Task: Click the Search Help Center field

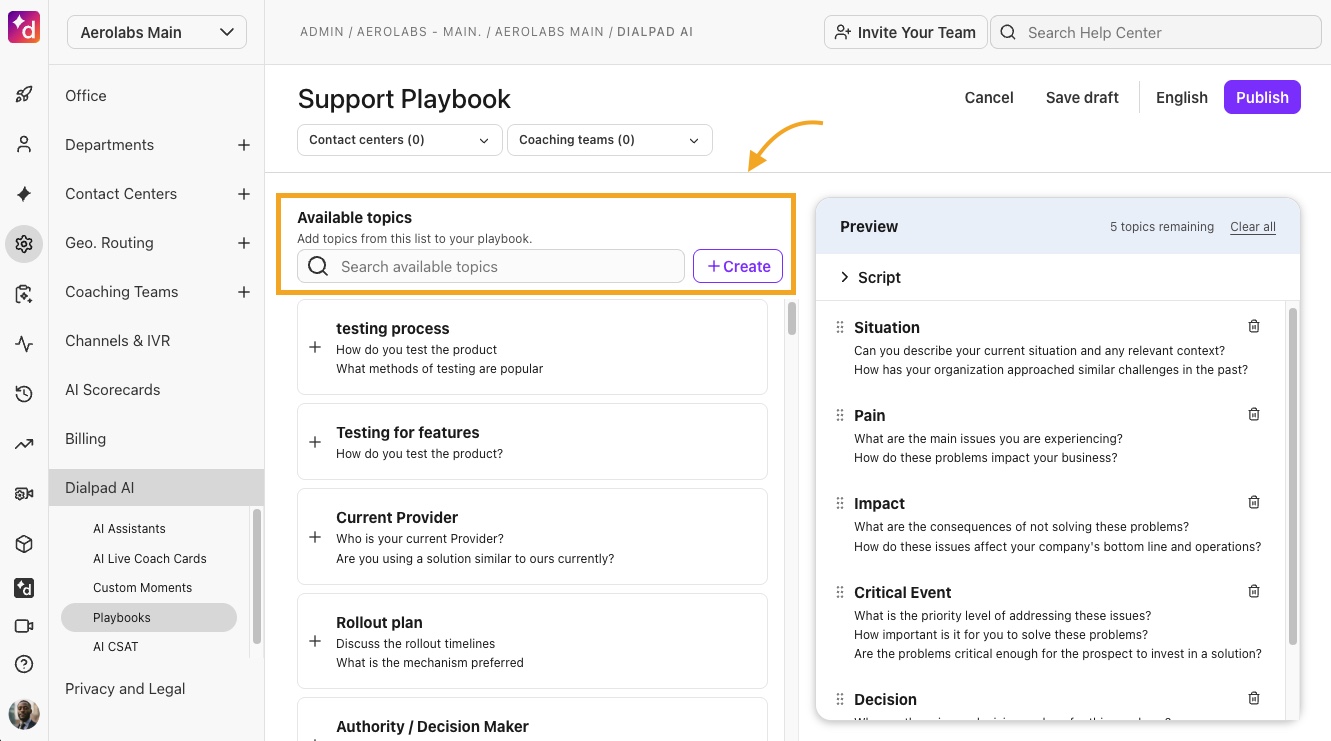Action: tap(1155, 32)
